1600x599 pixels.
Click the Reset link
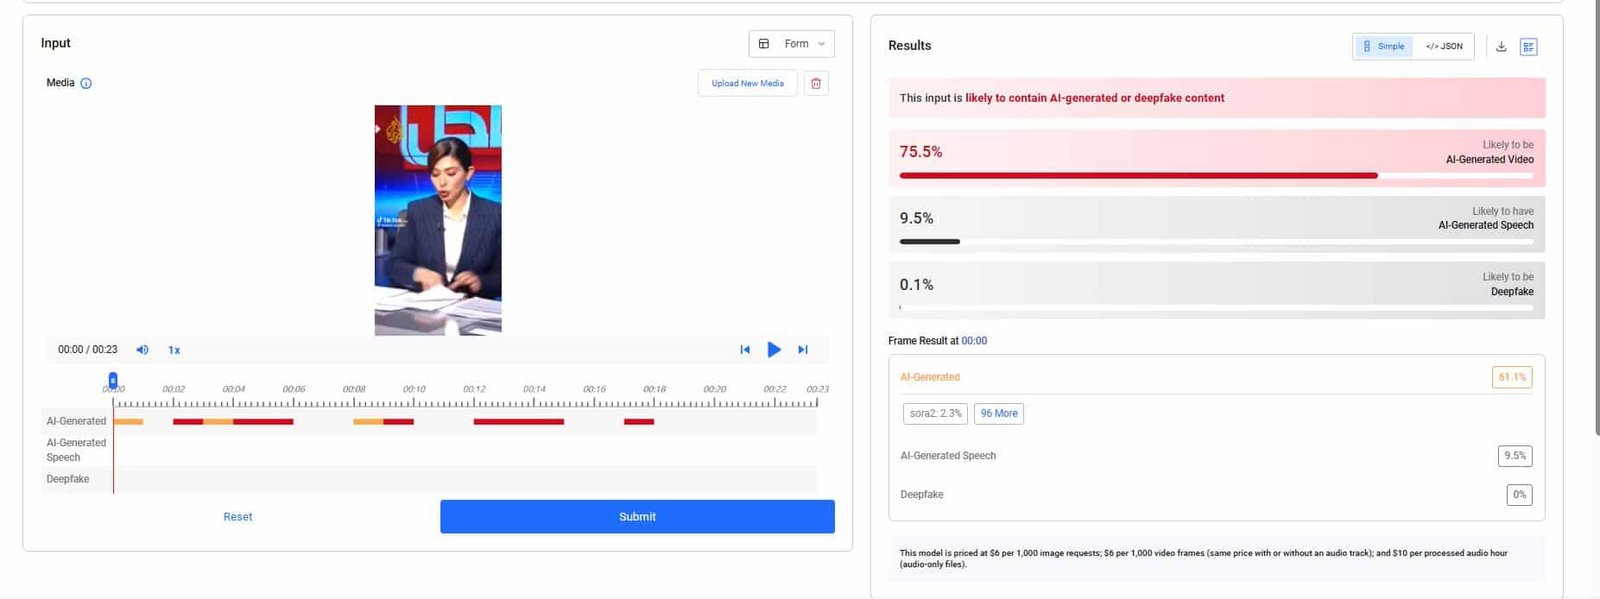pyautogui.click(x=238, y=517)
